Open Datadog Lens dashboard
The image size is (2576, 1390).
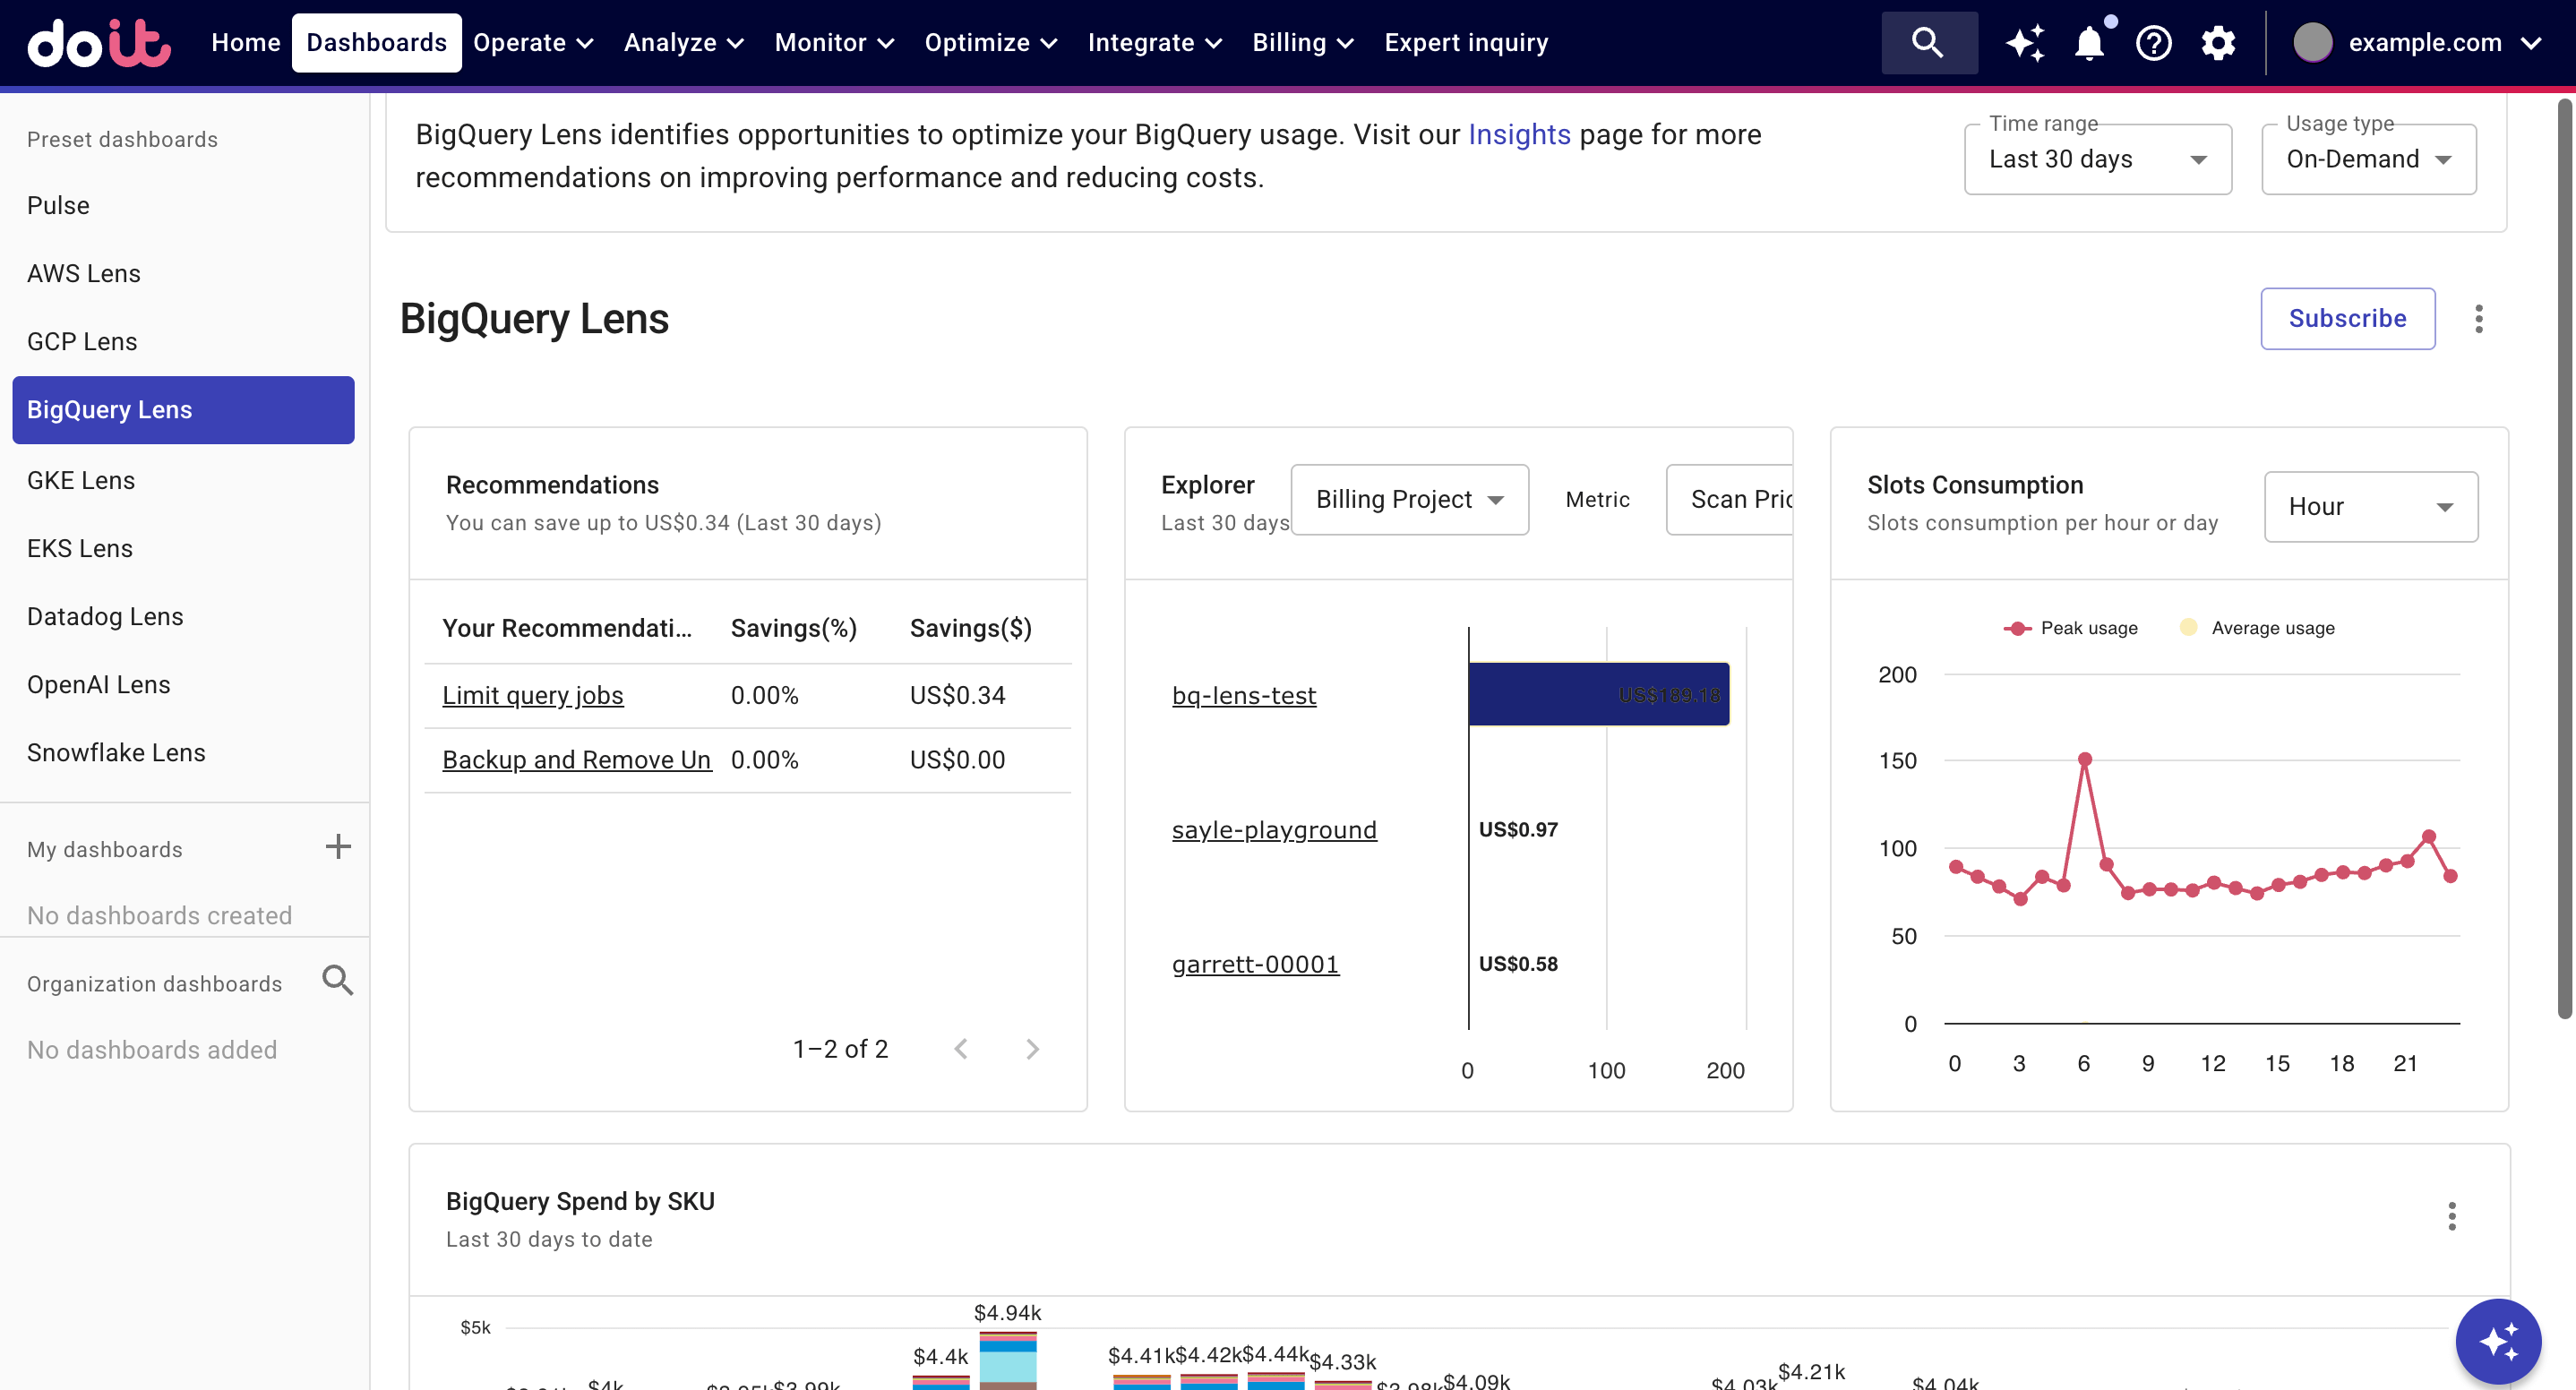105,616
